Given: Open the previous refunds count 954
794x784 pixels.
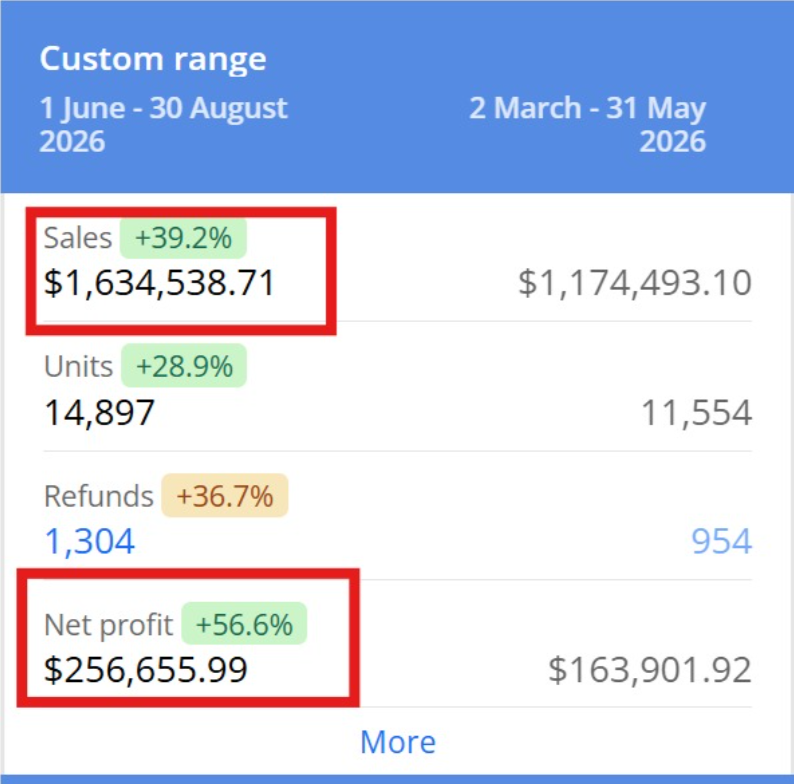Looking at the screenshot, I should pyautogui.click(x=722, y=541).
